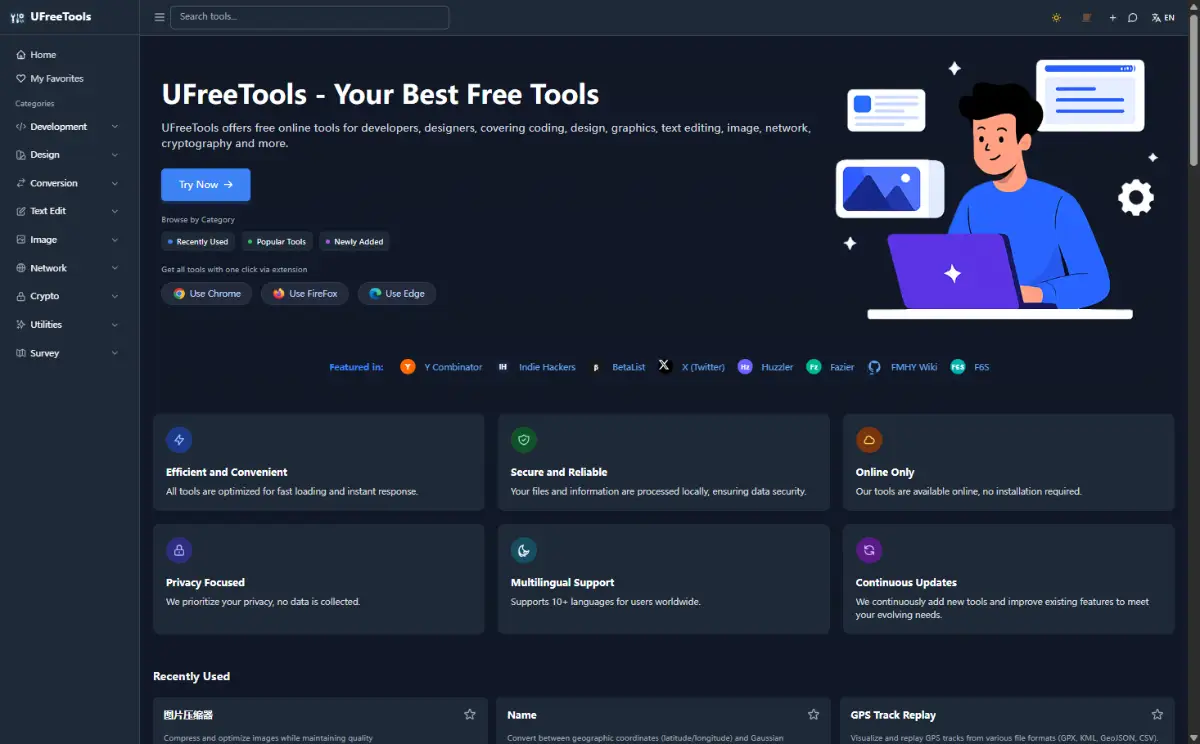Click the Use Chrome extension pill
Viewport: 1200px width, 744px height.
[206, 293]
